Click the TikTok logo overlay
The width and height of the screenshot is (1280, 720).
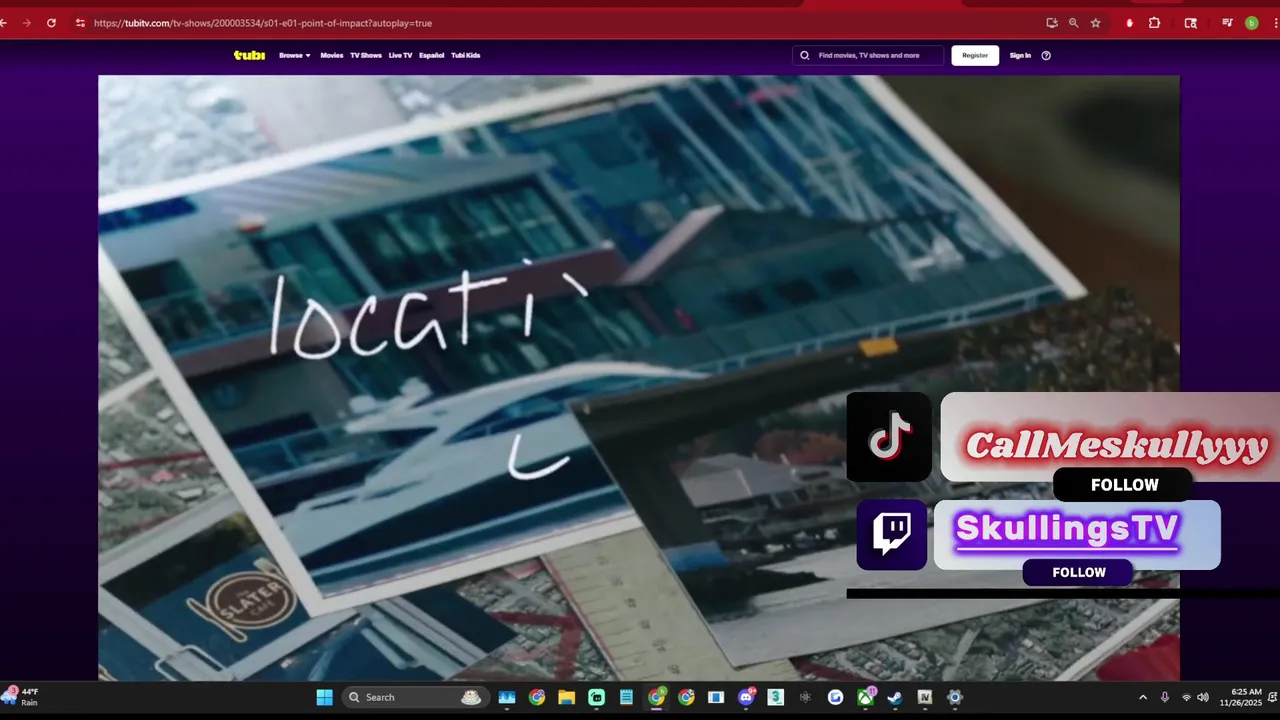pos(890,436)
